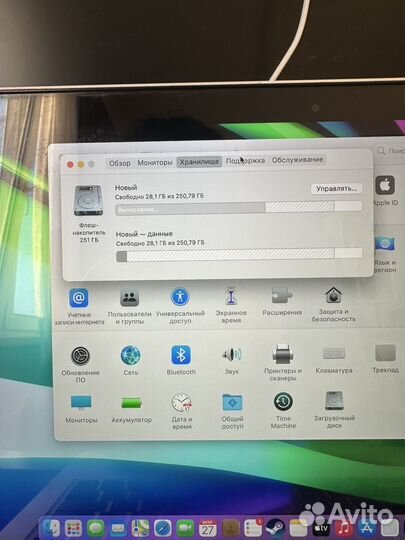Open Maps from the Dock
This screenshot has width=405, height=540.
coord(141,528)
